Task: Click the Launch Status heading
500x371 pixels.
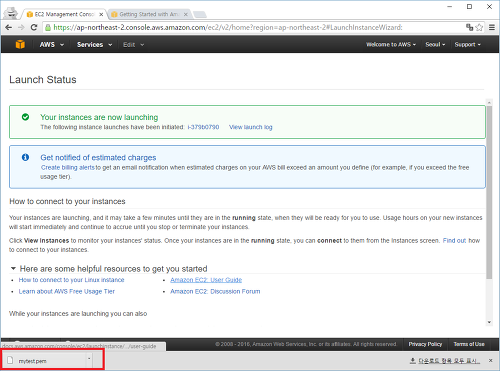Action: tap(43, 80)
